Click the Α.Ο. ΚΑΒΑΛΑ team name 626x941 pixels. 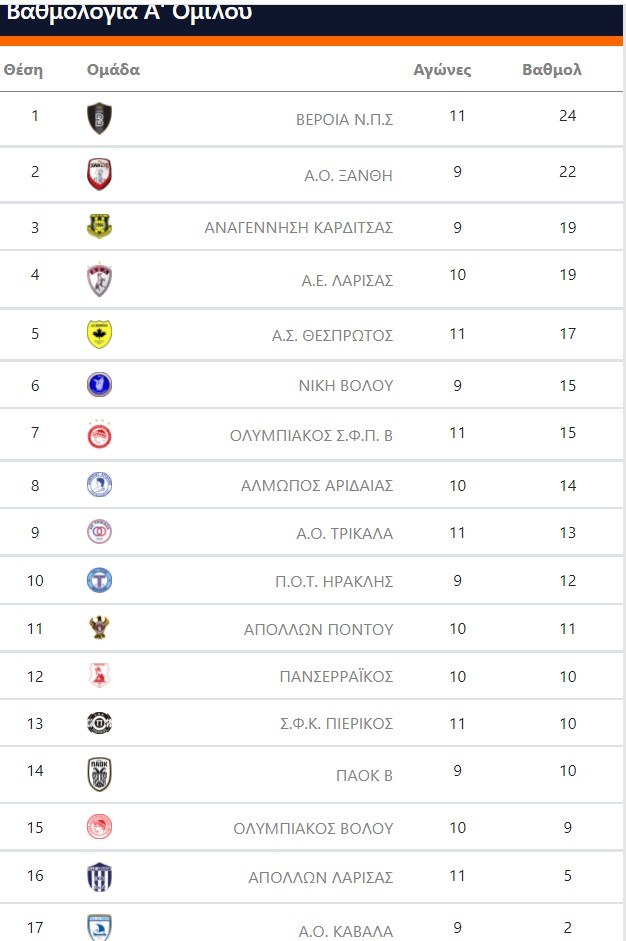[x=345, y=932]
